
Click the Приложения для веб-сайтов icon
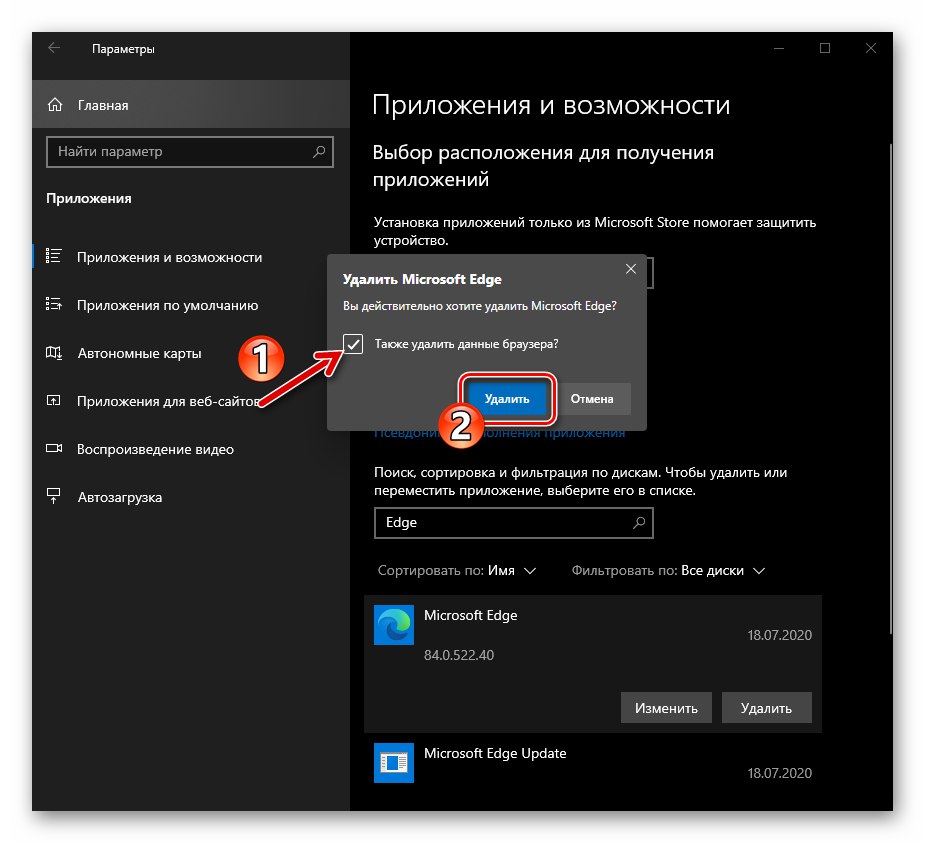[x=54, y=401]
